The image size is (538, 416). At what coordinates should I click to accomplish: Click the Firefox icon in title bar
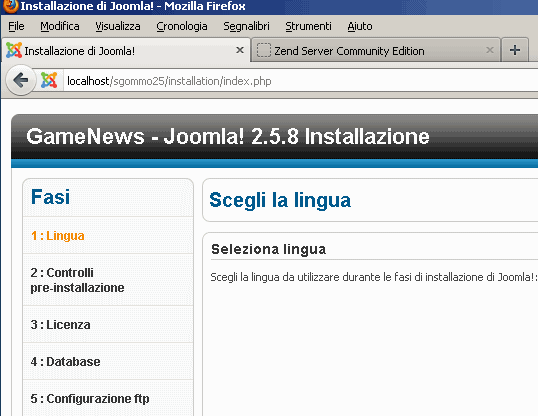(10, 6)
